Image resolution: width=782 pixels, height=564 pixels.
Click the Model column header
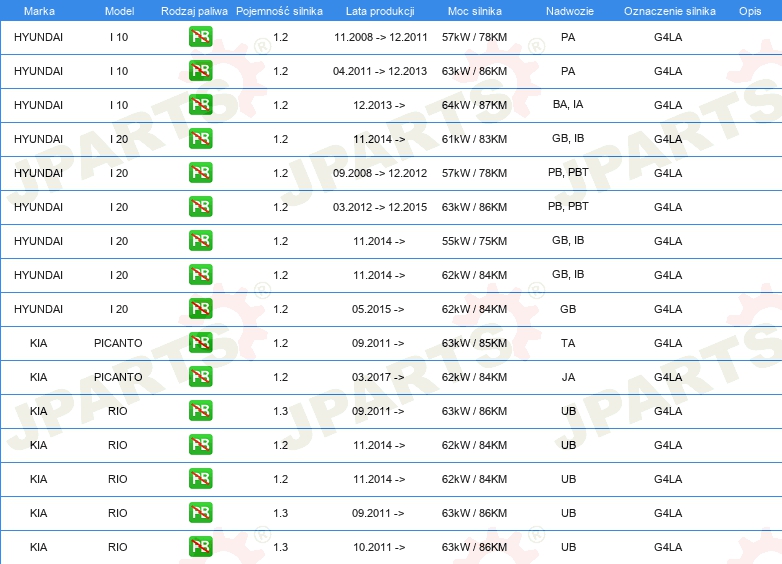[119, 11]
